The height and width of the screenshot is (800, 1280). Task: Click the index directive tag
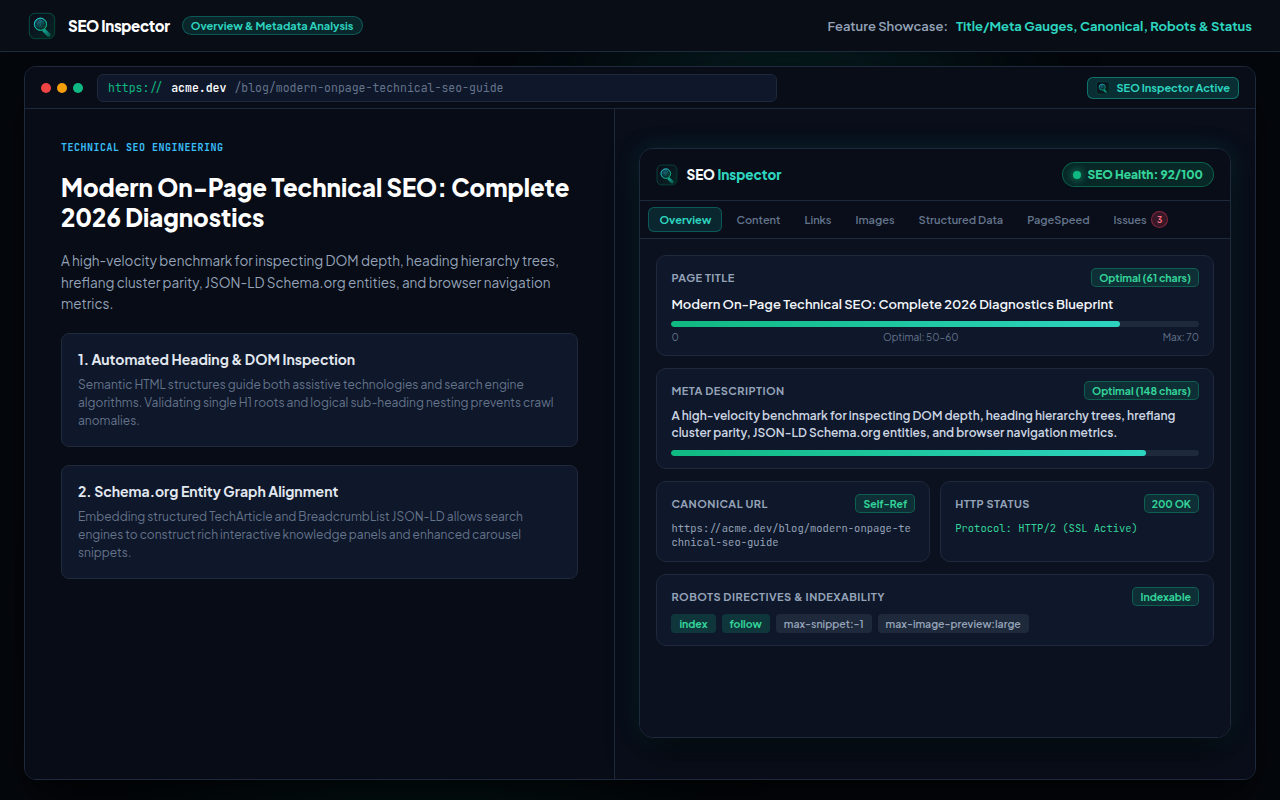pos(693,624)
